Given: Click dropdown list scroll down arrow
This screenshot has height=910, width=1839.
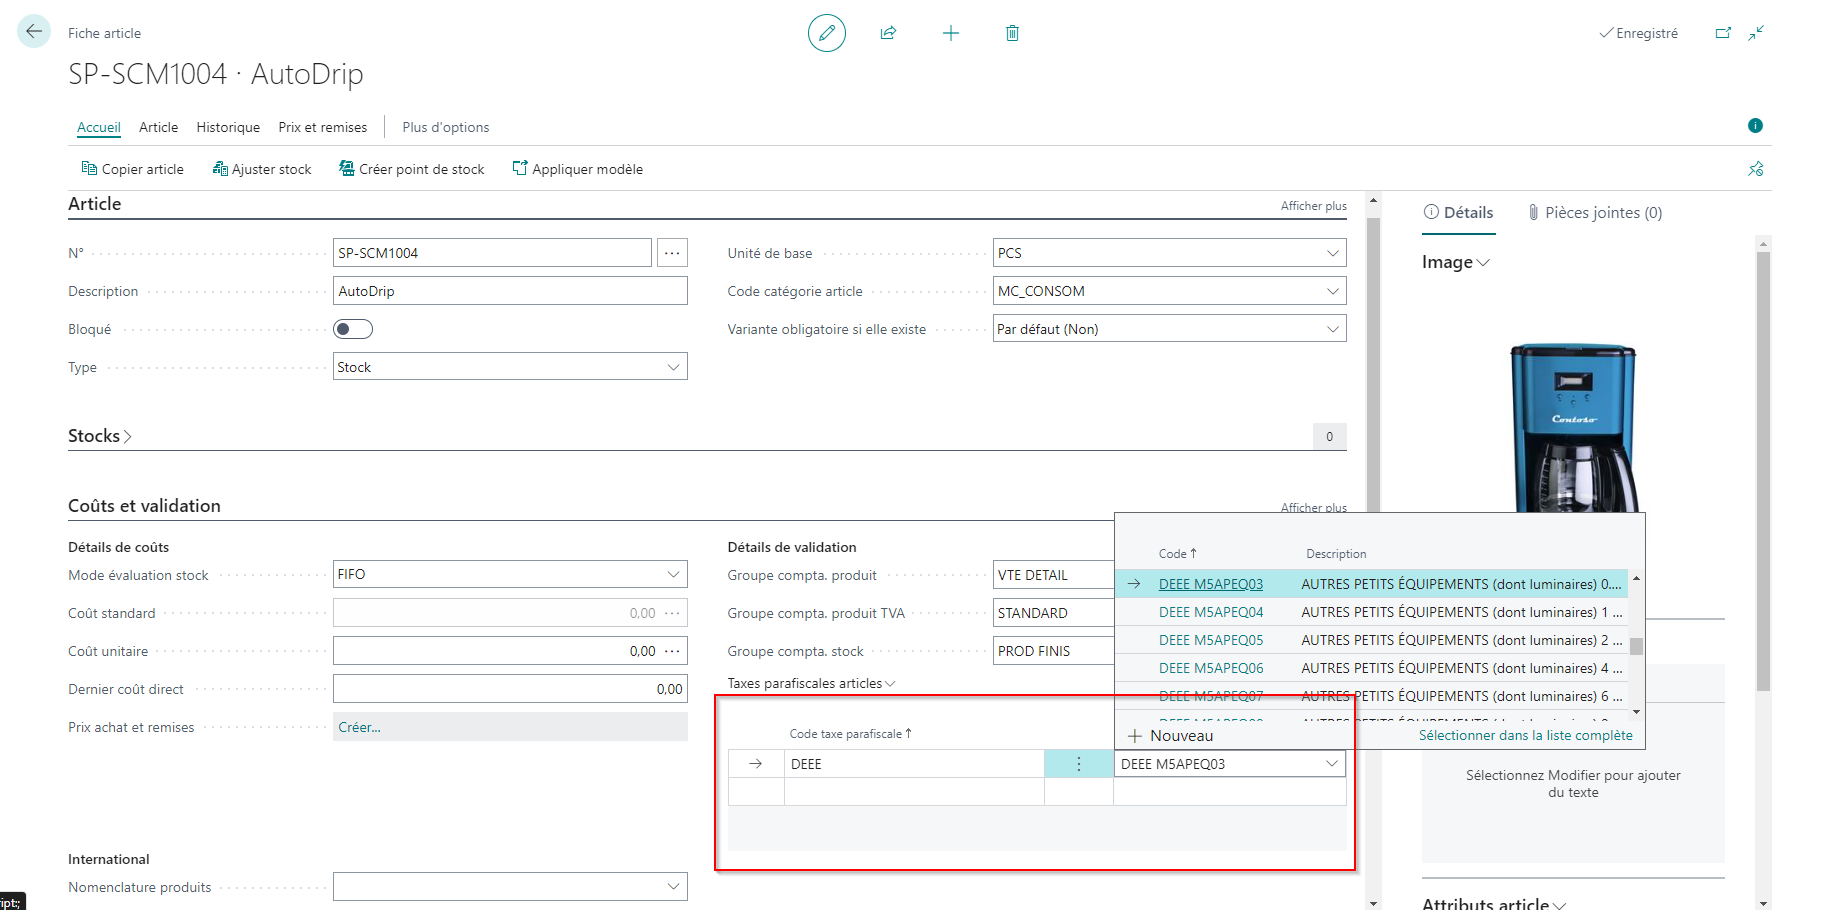Looking at the screenshot, I should 1636,711.
